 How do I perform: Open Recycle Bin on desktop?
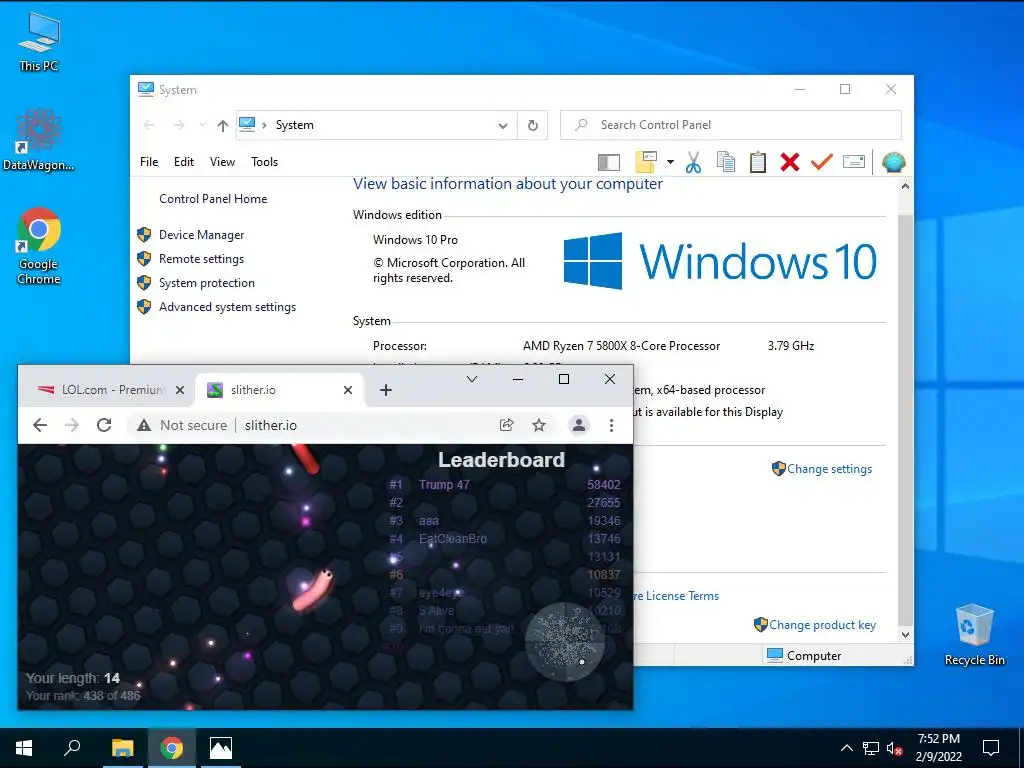pos(974,635)
